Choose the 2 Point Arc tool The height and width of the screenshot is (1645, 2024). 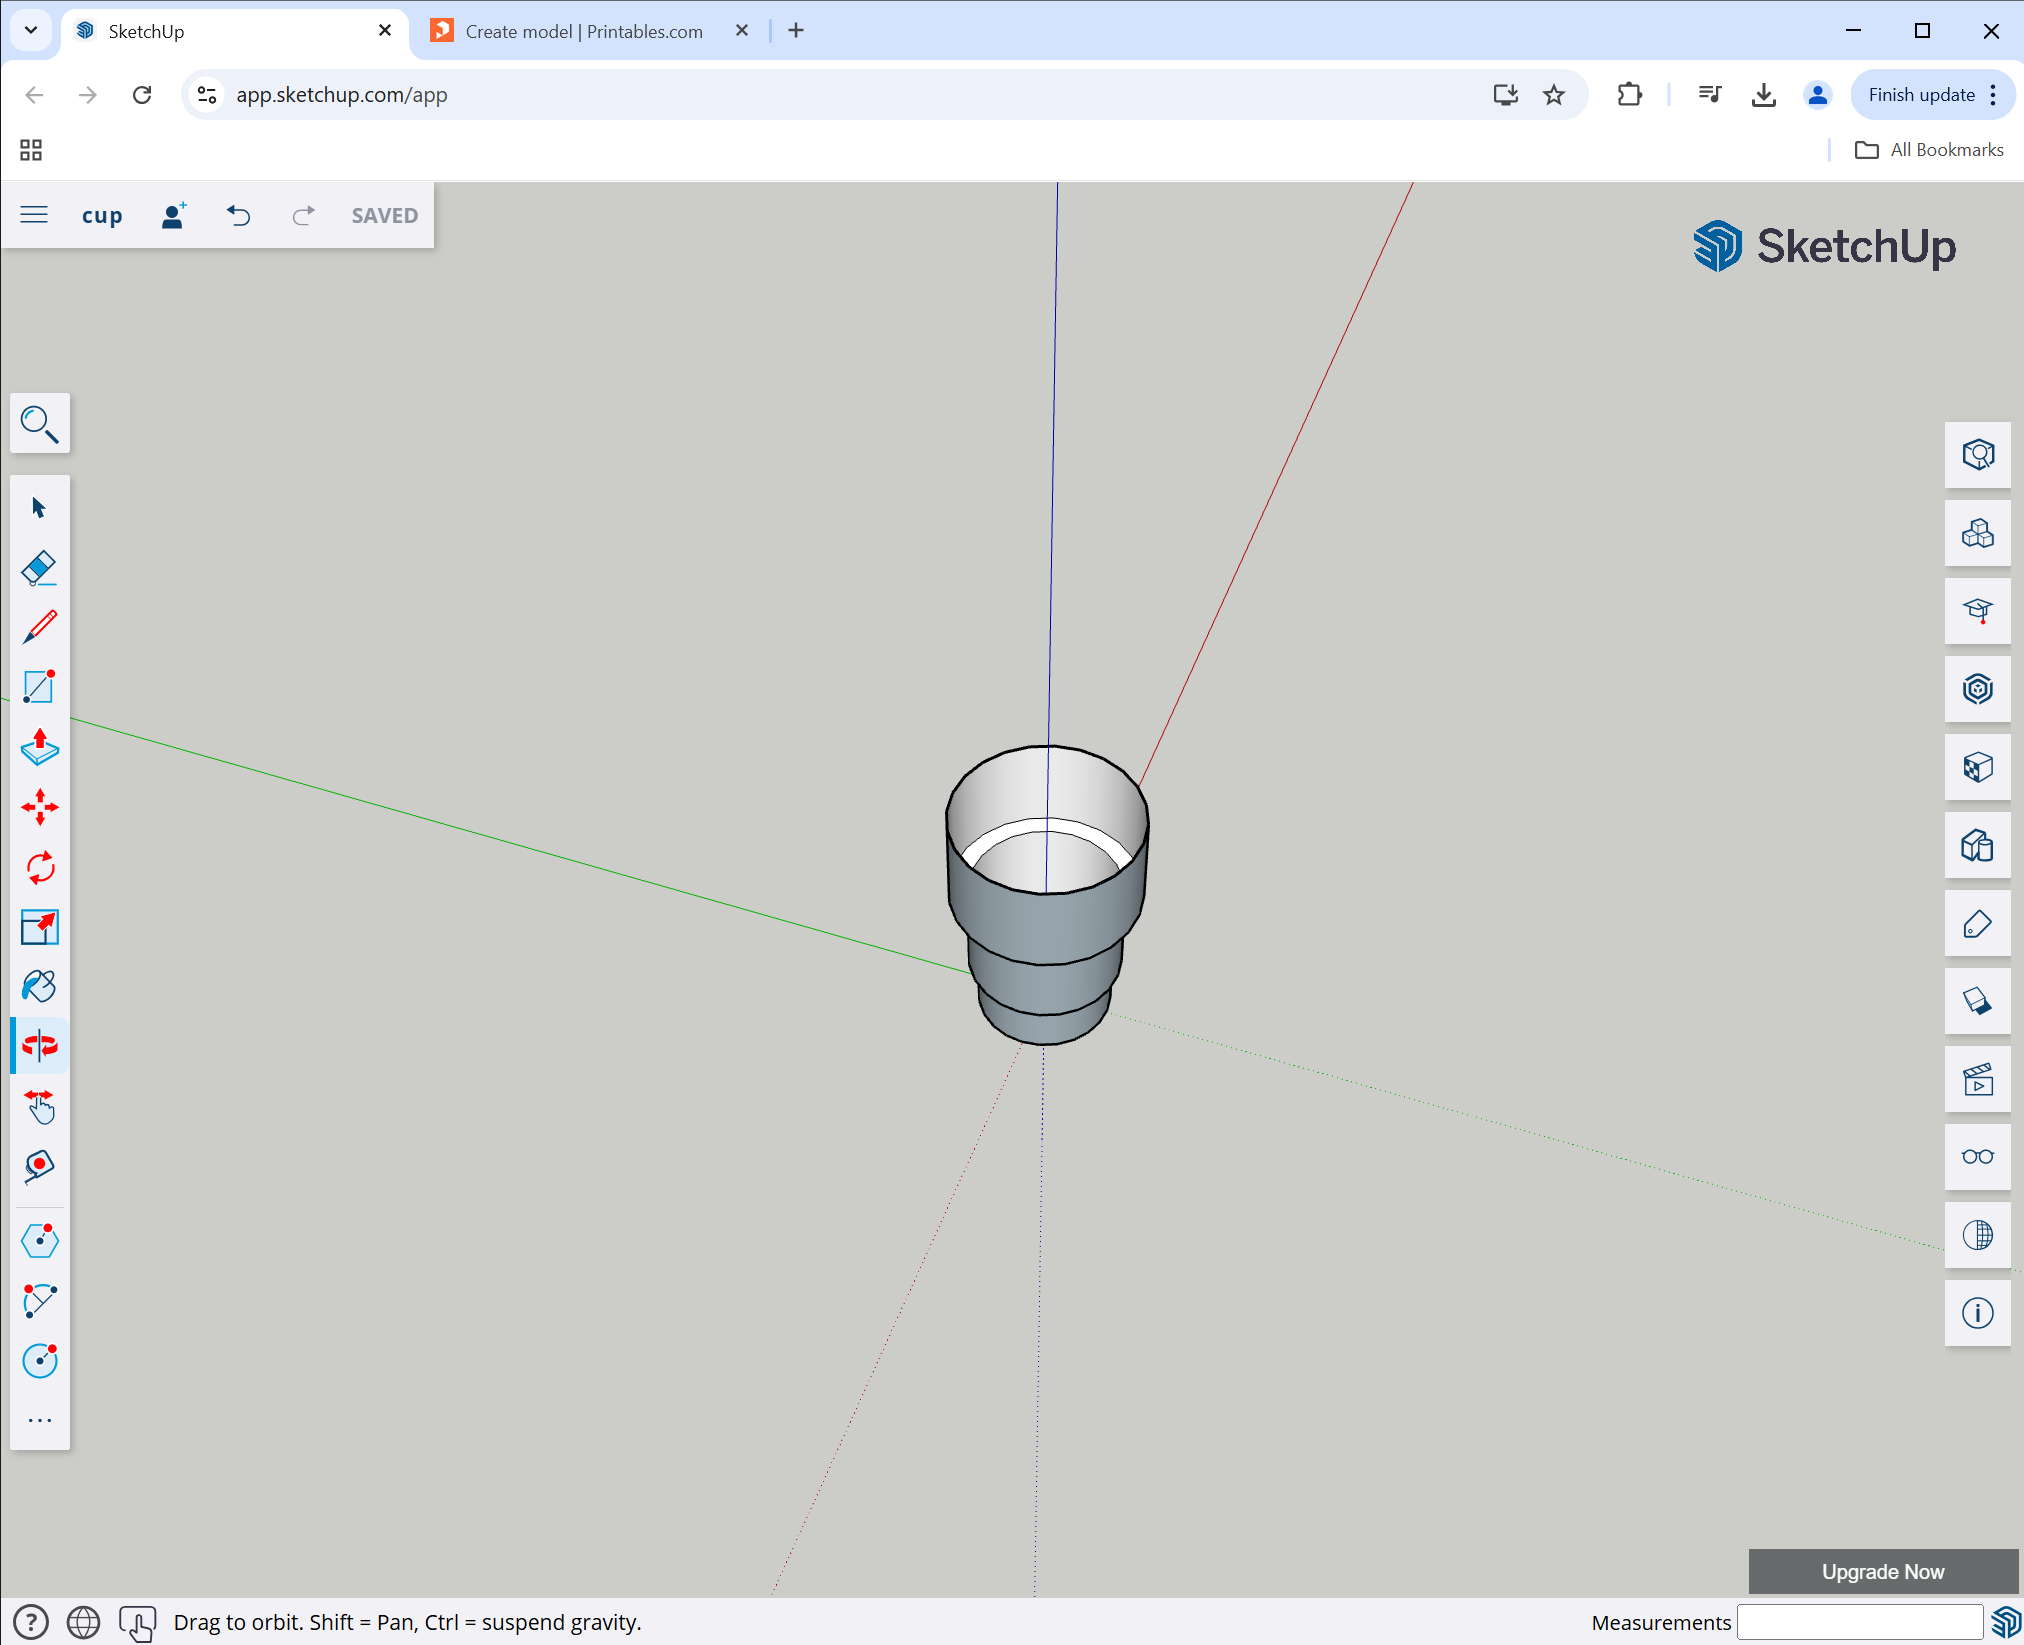[39, 1301]
